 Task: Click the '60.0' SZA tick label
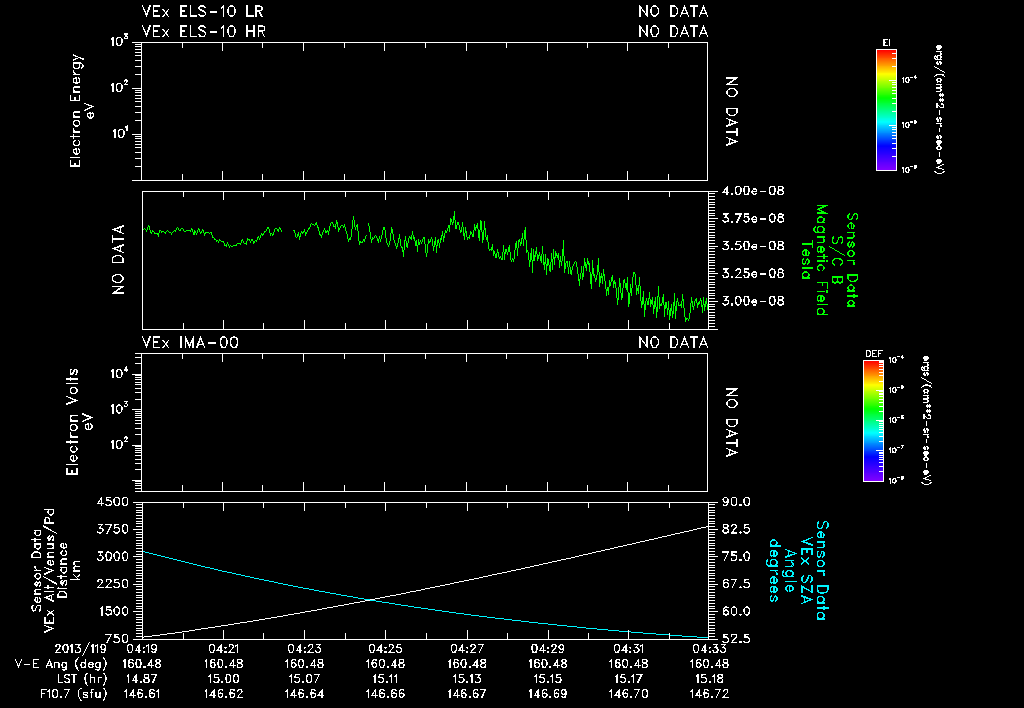(x=736, y=611)
